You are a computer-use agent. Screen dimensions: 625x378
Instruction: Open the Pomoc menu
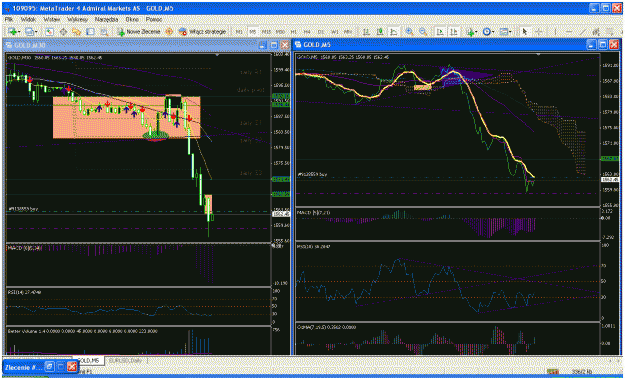153,19
